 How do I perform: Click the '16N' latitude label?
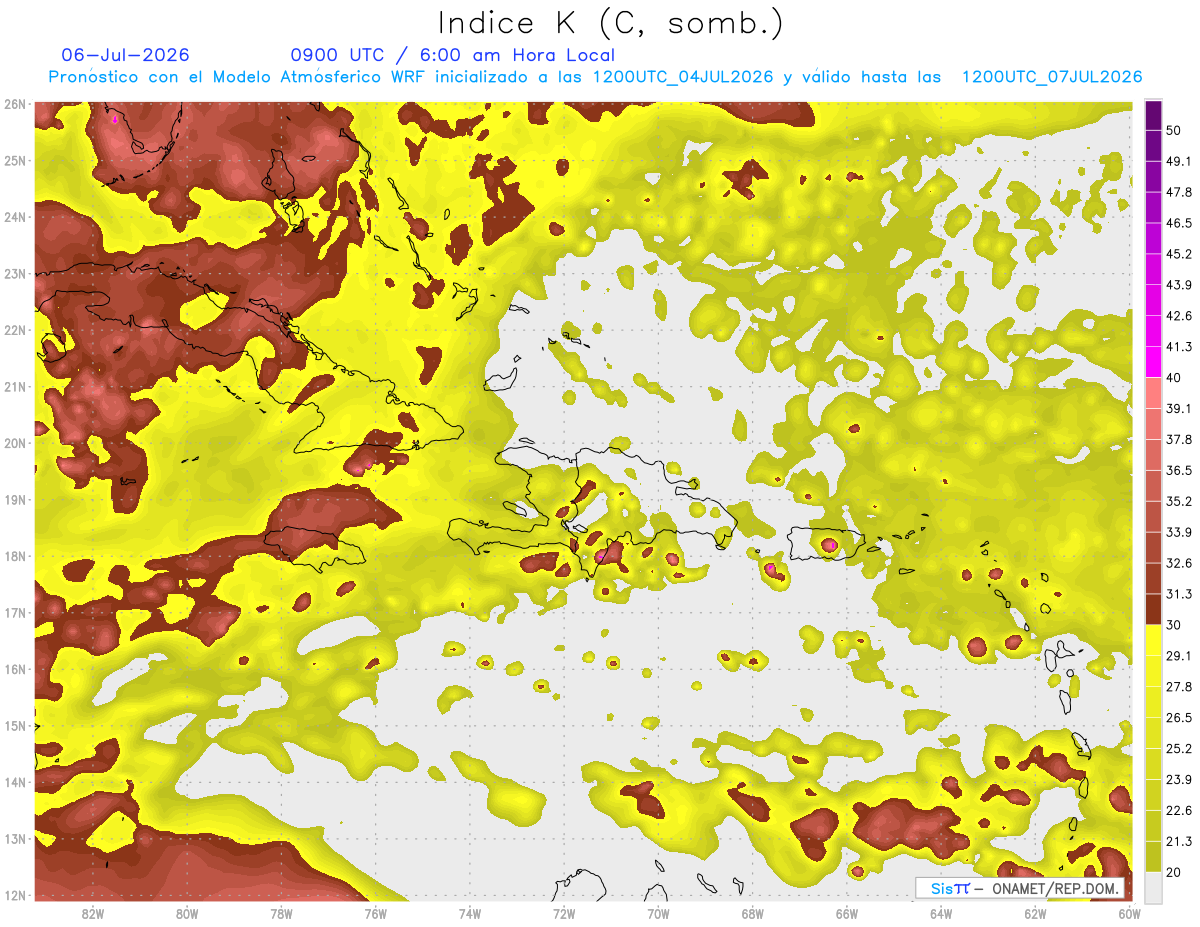click(x=15, y=669)
